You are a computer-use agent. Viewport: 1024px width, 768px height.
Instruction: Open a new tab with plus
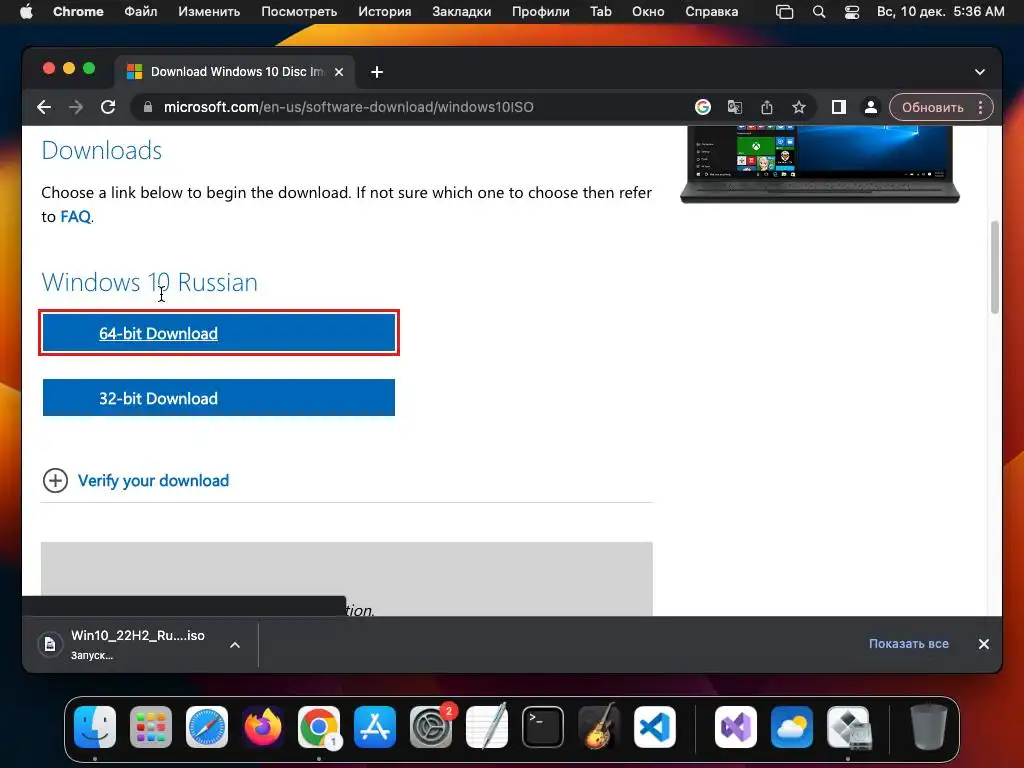pyautogui.click(x=377, y=72)
